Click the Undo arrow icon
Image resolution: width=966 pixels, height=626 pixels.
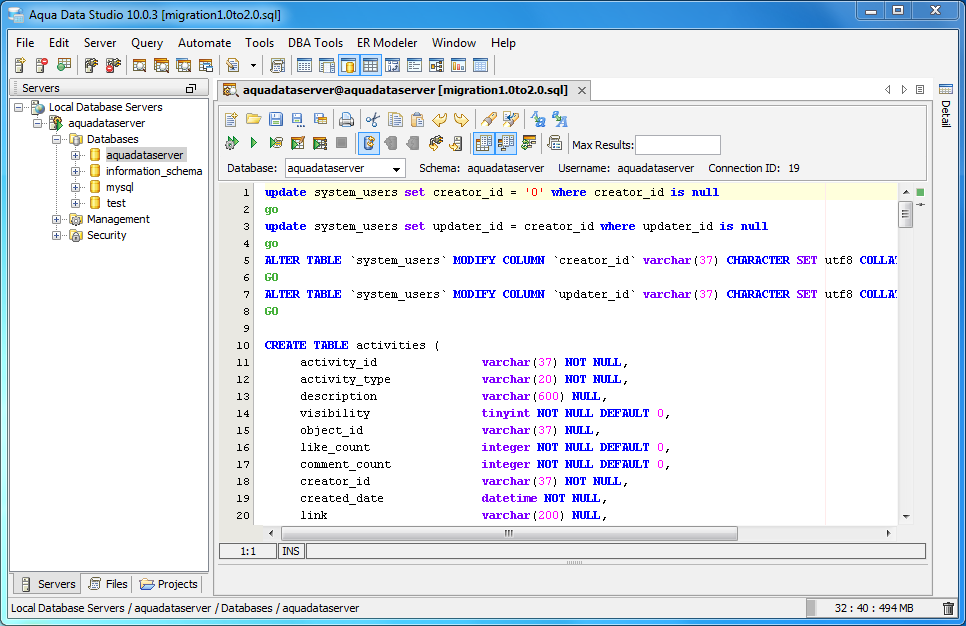(439, 119)
